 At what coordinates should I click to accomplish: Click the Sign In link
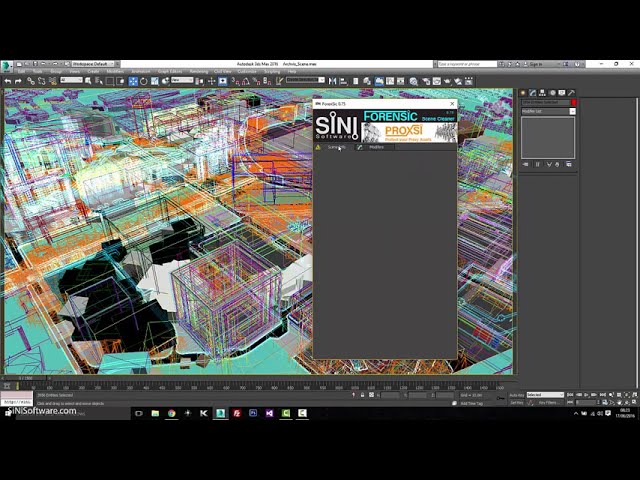click(x=536, y=64)
